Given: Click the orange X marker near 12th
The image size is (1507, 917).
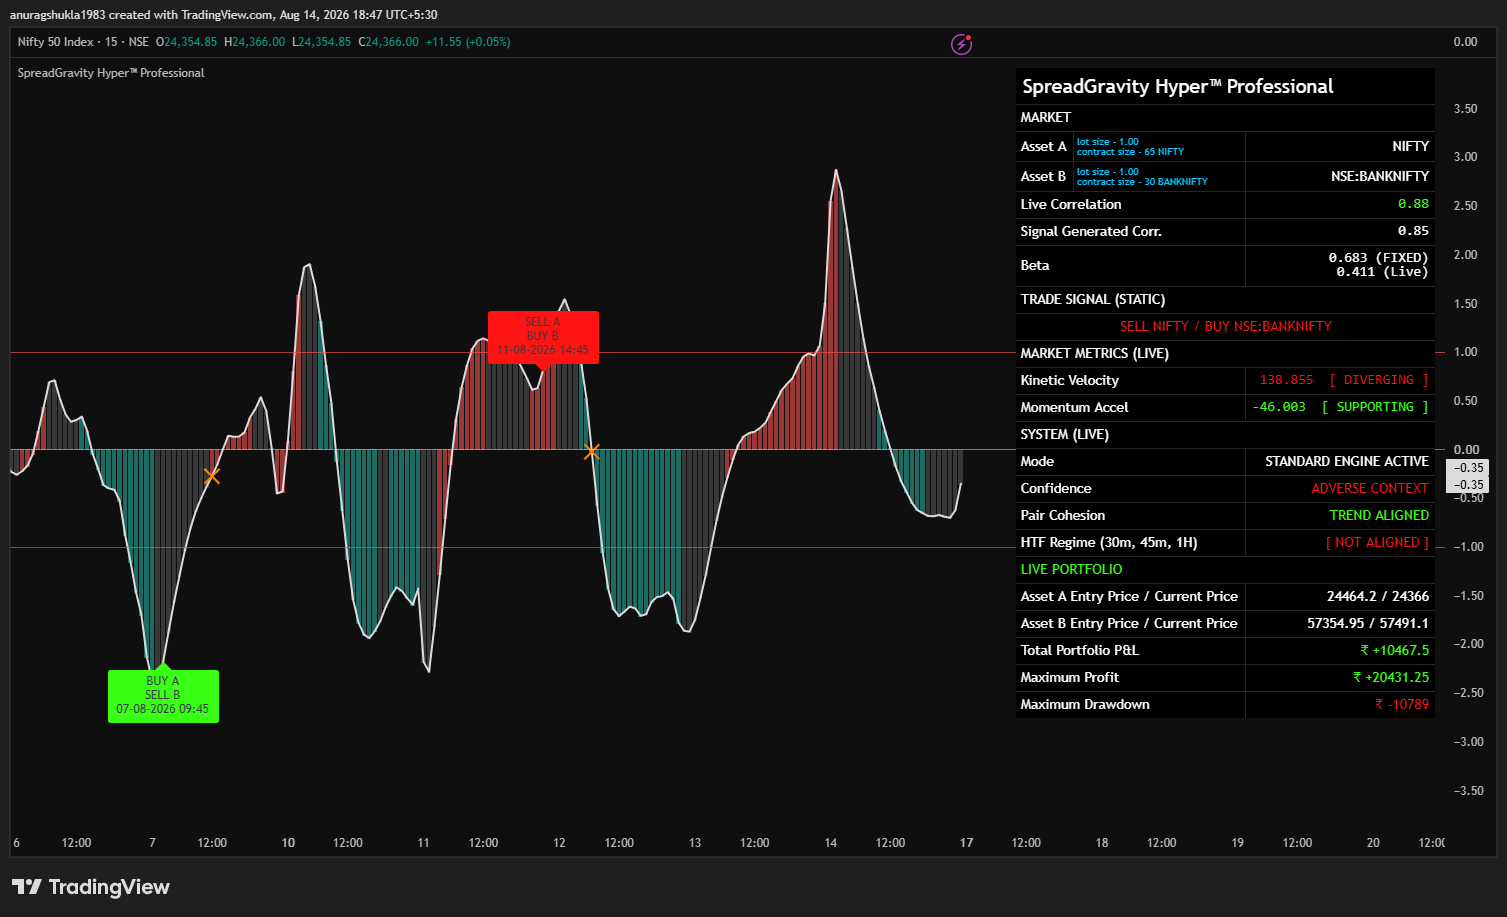Looking at the screenshot, I should 591,452.
